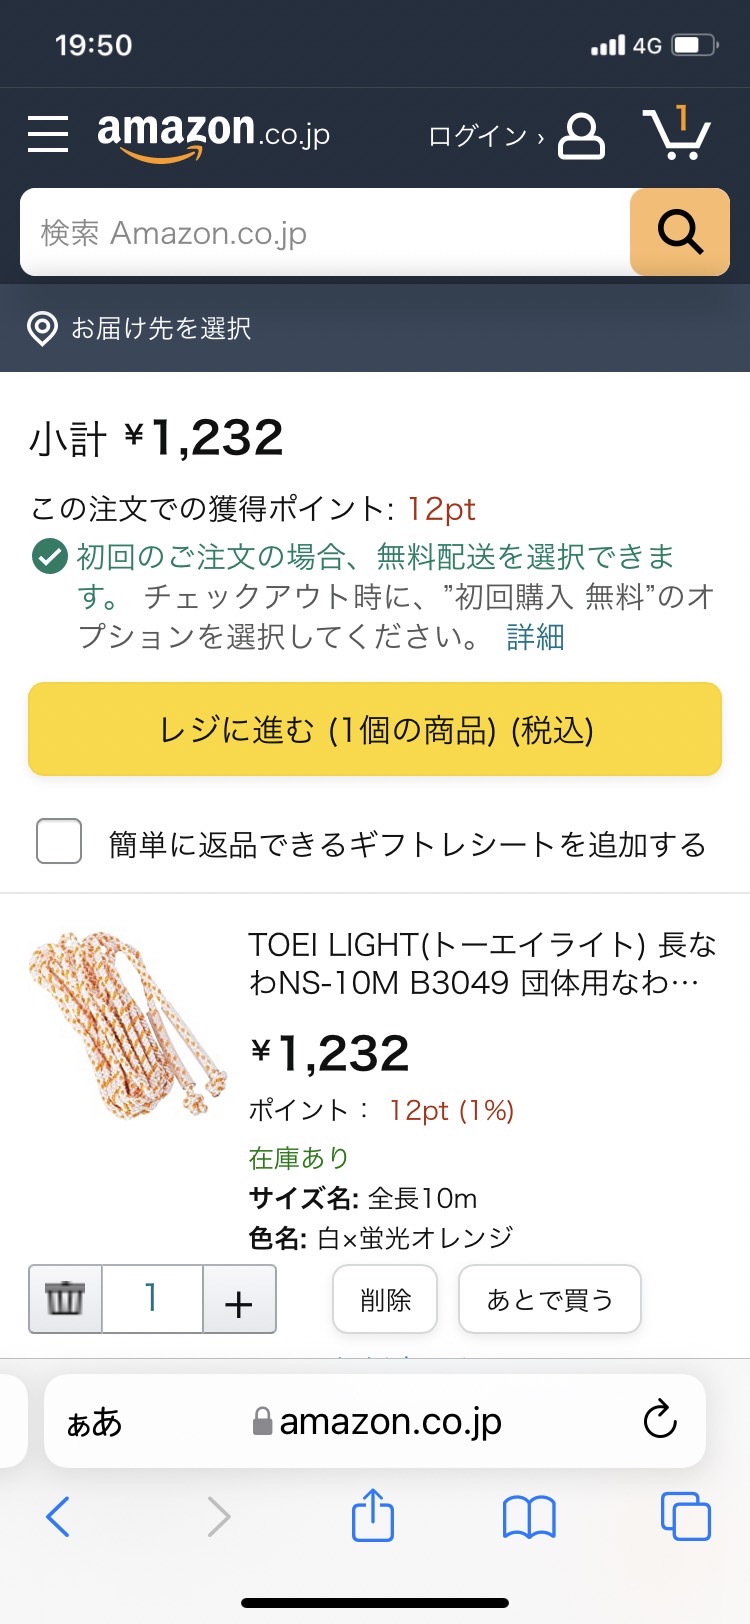Reload the page in Safari

point(660,1420)
